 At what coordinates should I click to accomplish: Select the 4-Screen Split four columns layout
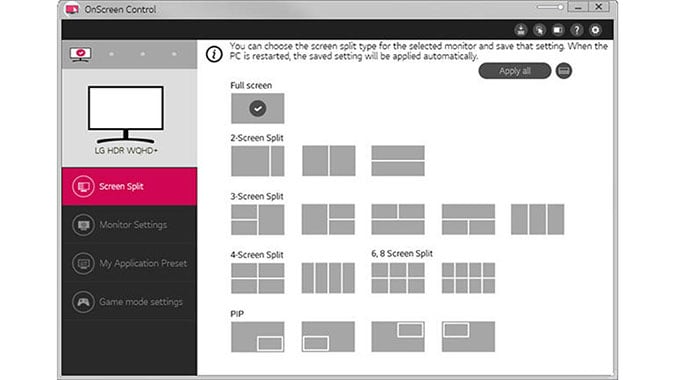328,278
